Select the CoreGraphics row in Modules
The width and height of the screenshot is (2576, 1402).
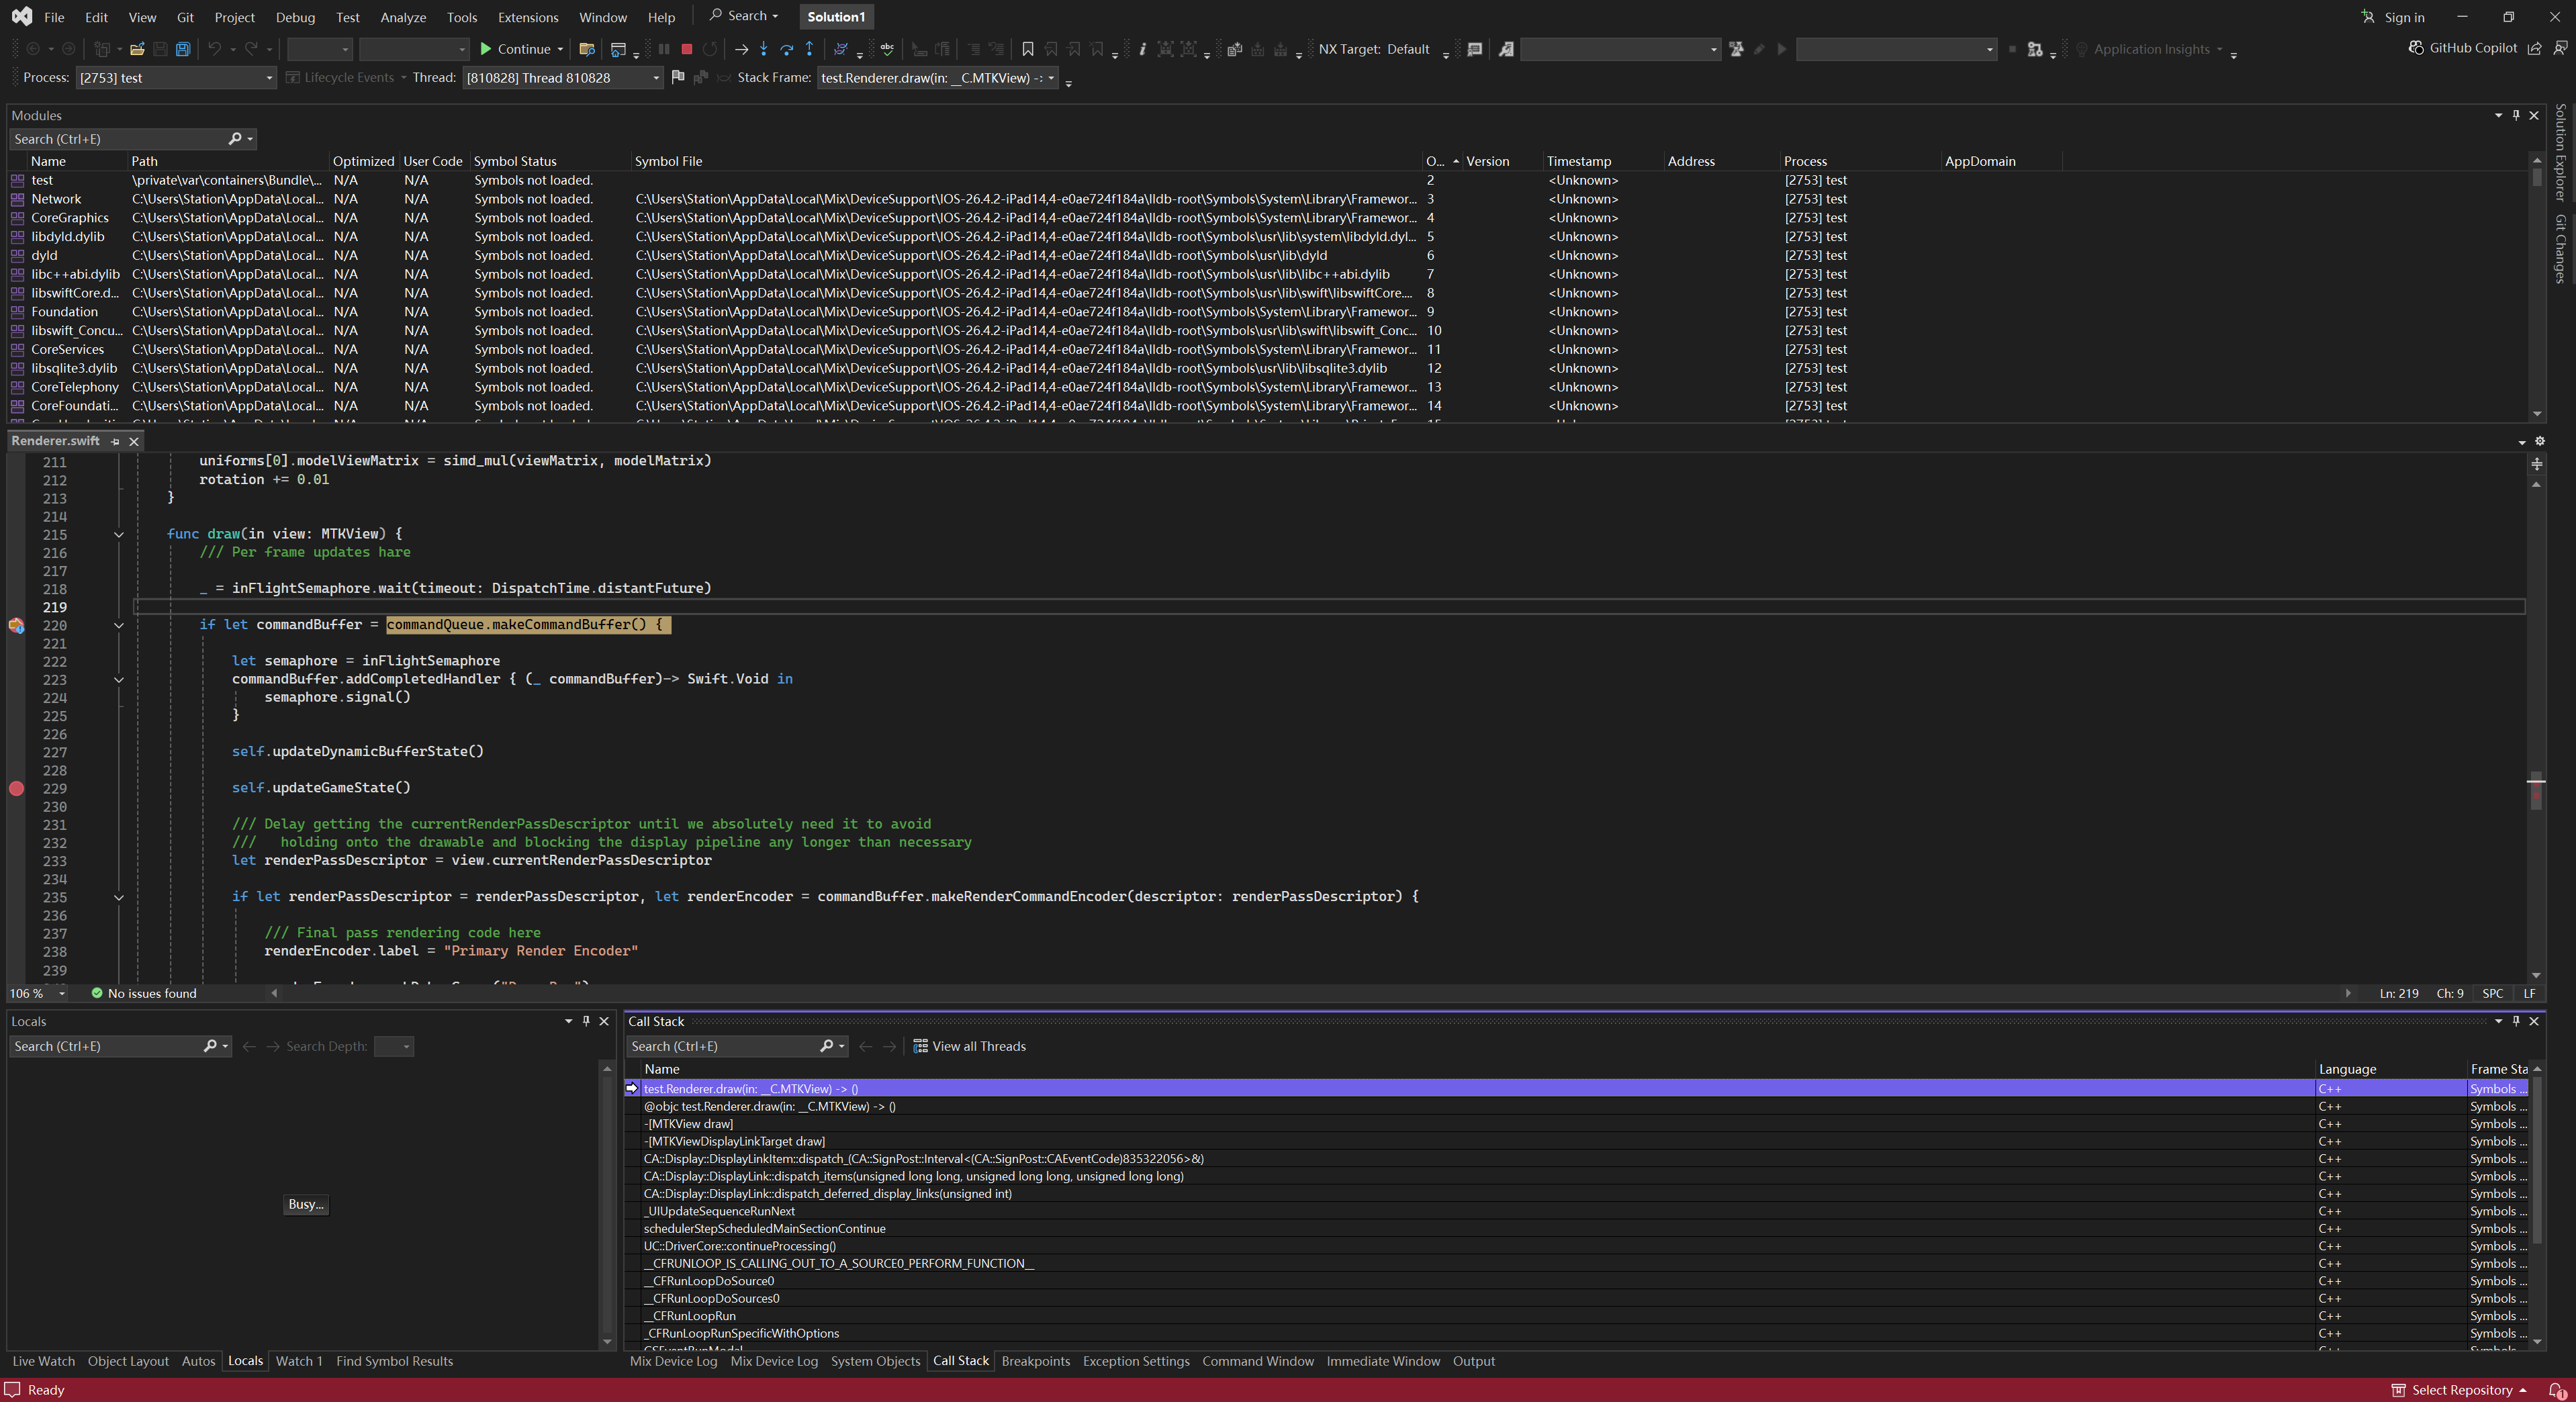pyautogui.click(x=1267, y=218)
